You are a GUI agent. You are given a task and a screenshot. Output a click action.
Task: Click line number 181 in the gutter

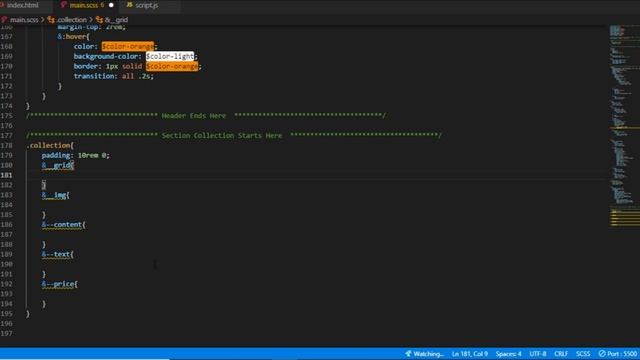pos(7,175)
